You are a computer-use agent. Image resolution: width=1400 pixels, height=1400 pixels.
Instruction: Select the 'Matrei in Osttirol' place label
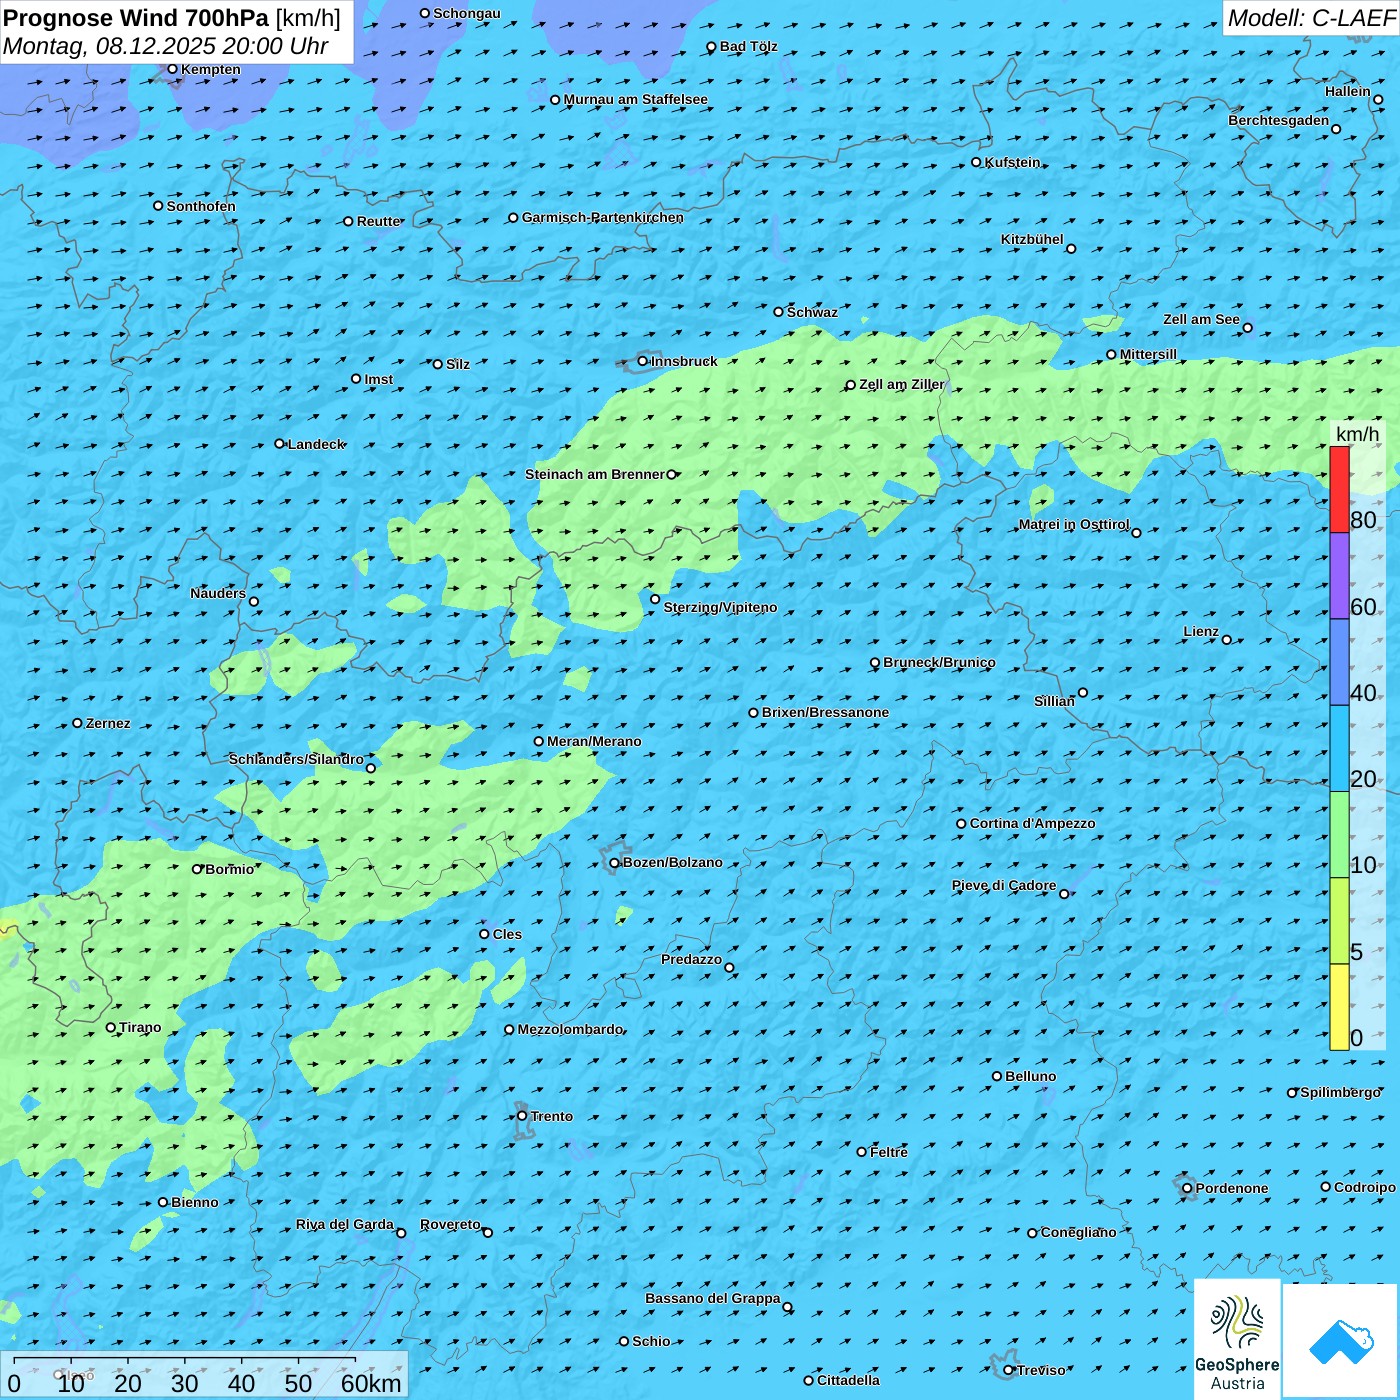tap(1074, 524)
